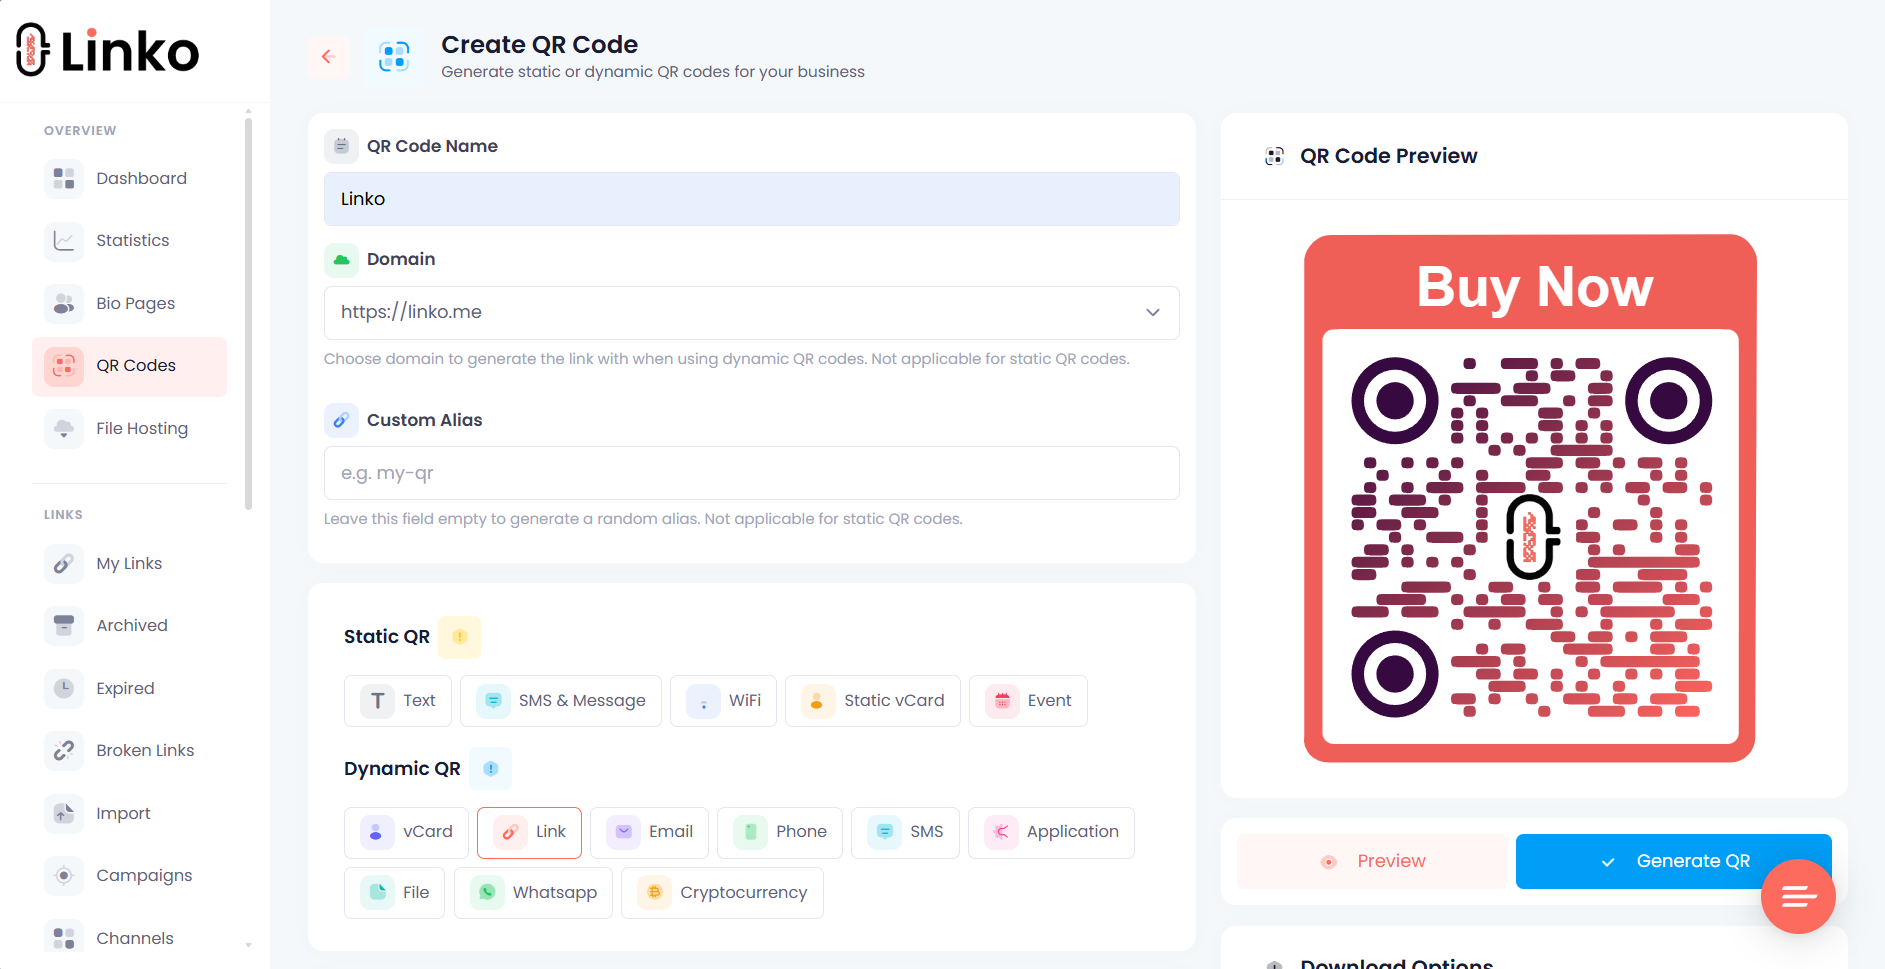1885x969 pixels.
Task: Open Statistics from the sidebar
Action: (x=130, y=241)
